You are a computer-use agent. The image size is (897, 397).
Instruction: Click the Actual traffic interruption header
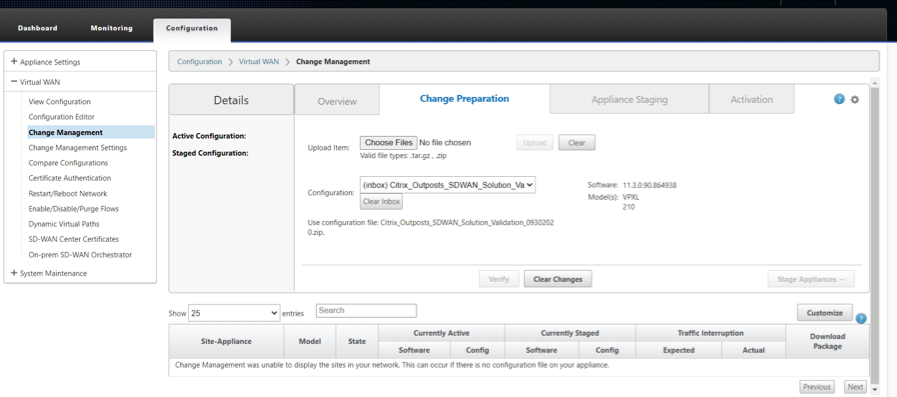[753, 350]
